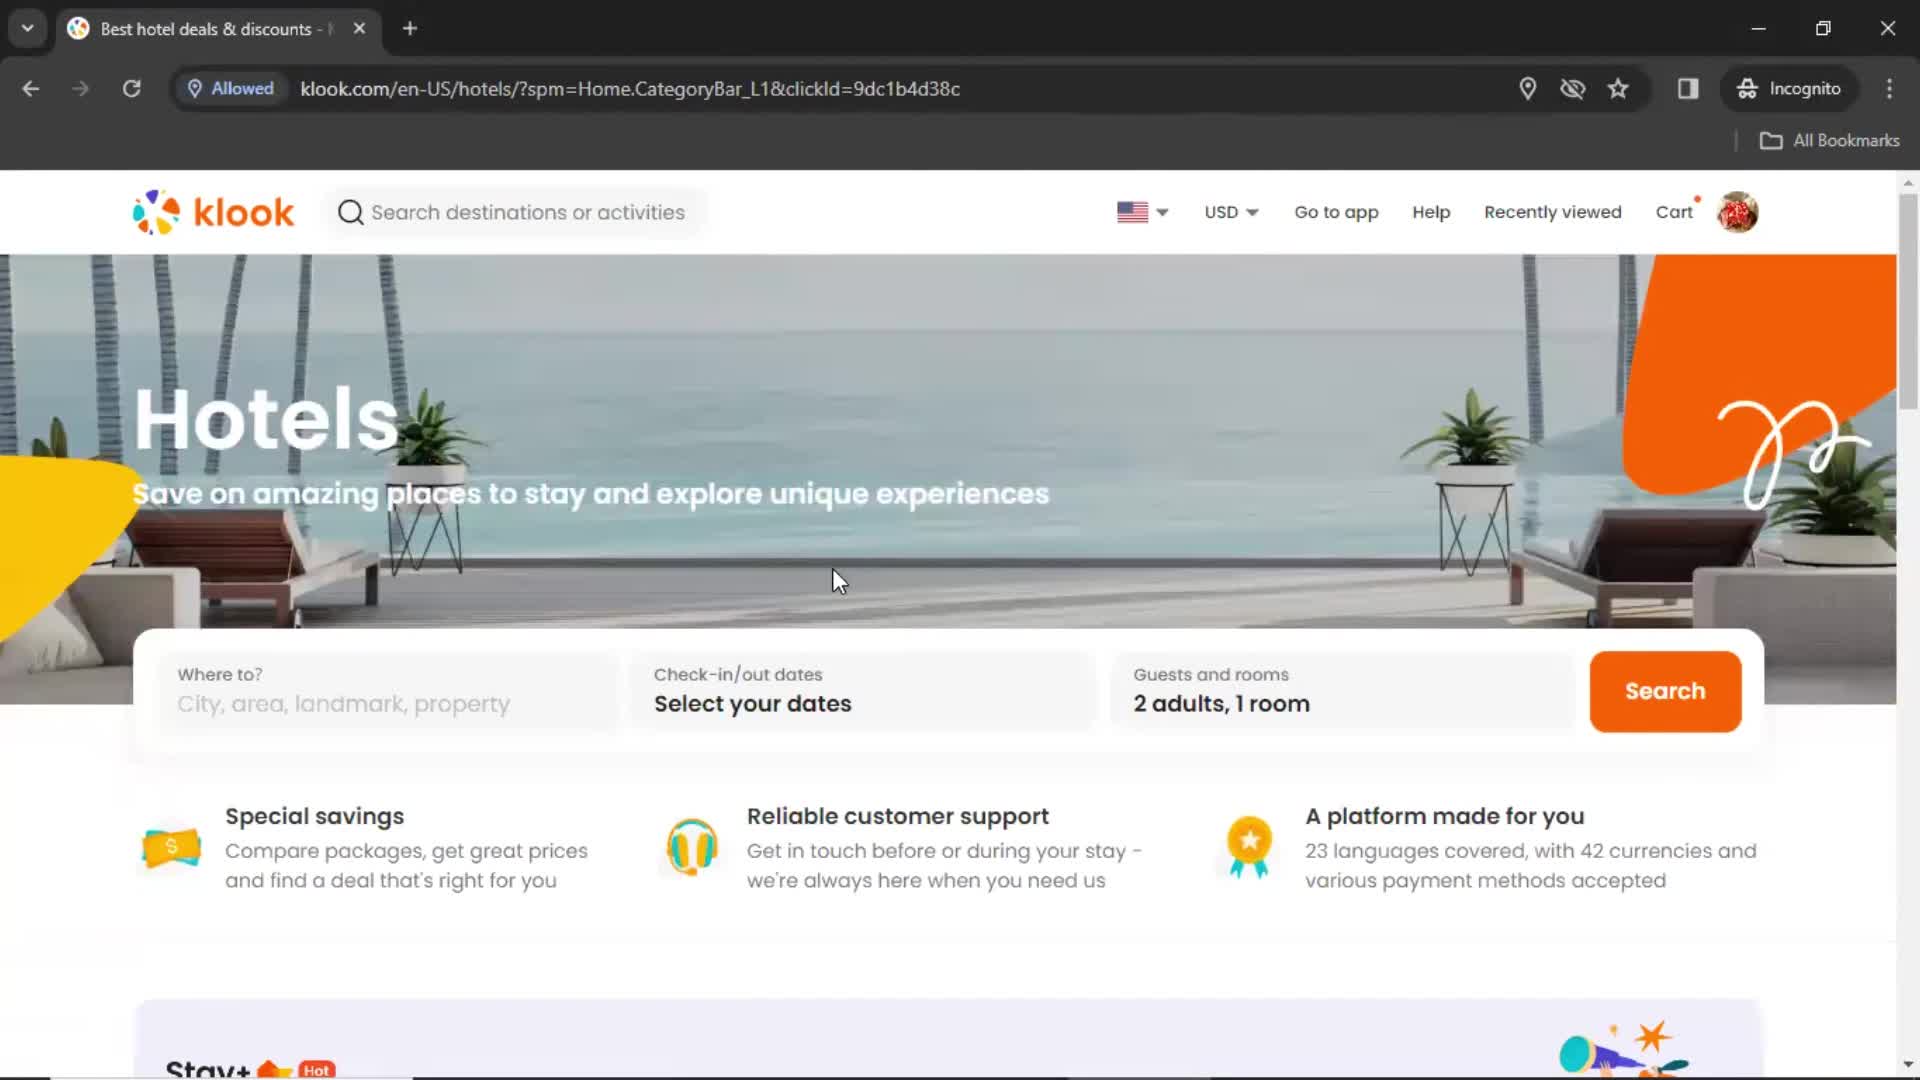
Task: Click the bookmark star icon
Action: [1619, 88]
